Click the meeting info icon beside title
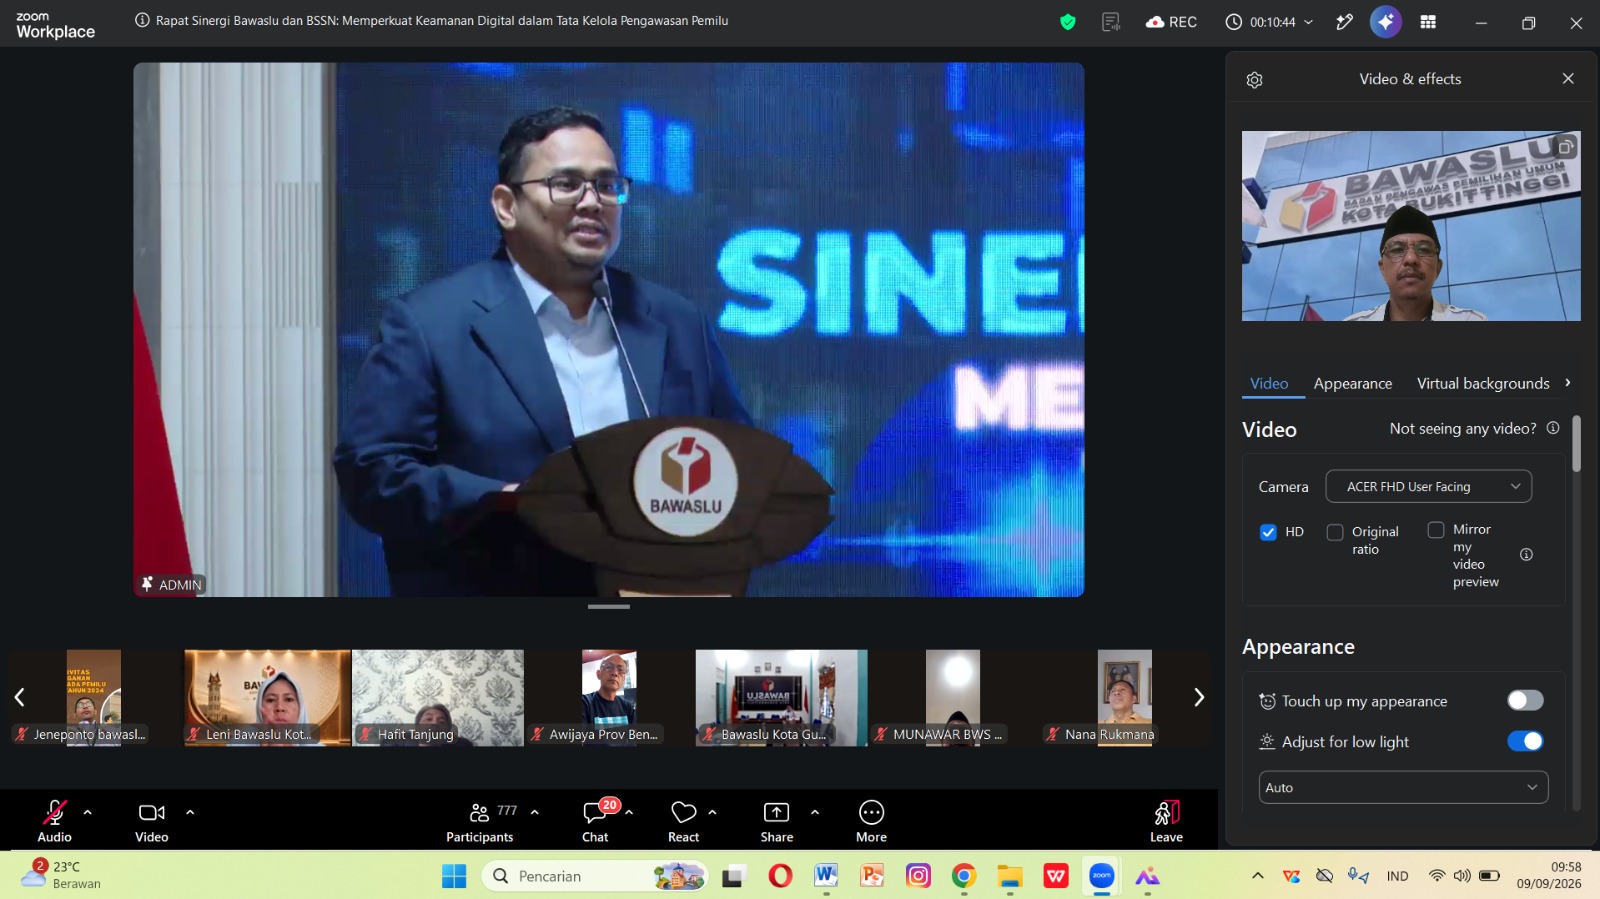Viewport: 1600px width, 899px height. pos(142,21)
